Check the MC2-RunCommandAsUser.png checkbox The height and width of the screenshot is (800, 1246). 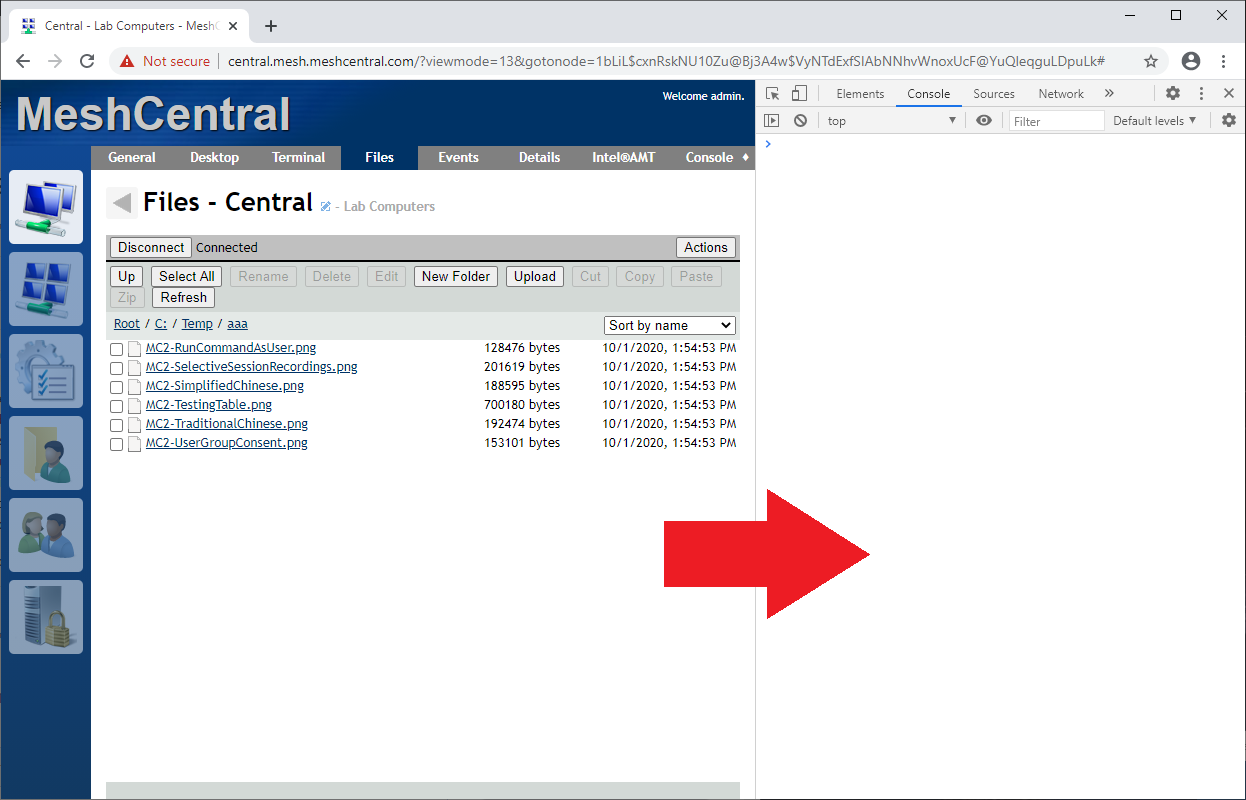[x=116, y=349]
